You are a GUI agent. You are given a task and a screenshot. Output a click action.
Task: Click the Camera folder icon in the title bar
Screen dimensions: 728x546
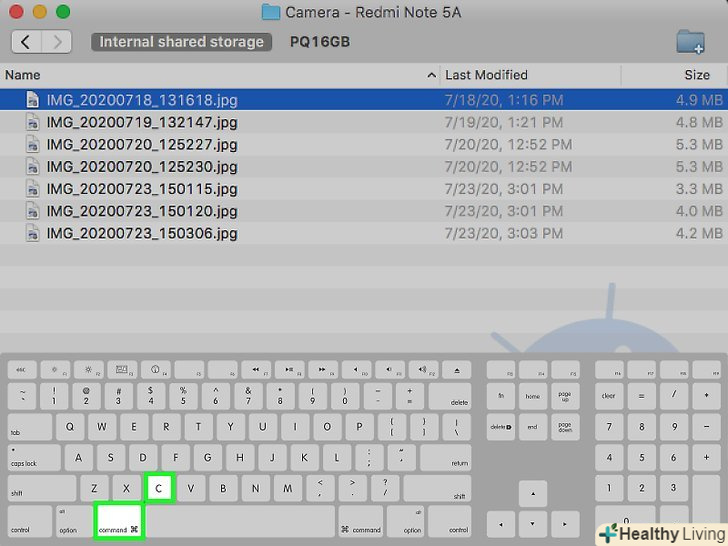coord(271,12)
